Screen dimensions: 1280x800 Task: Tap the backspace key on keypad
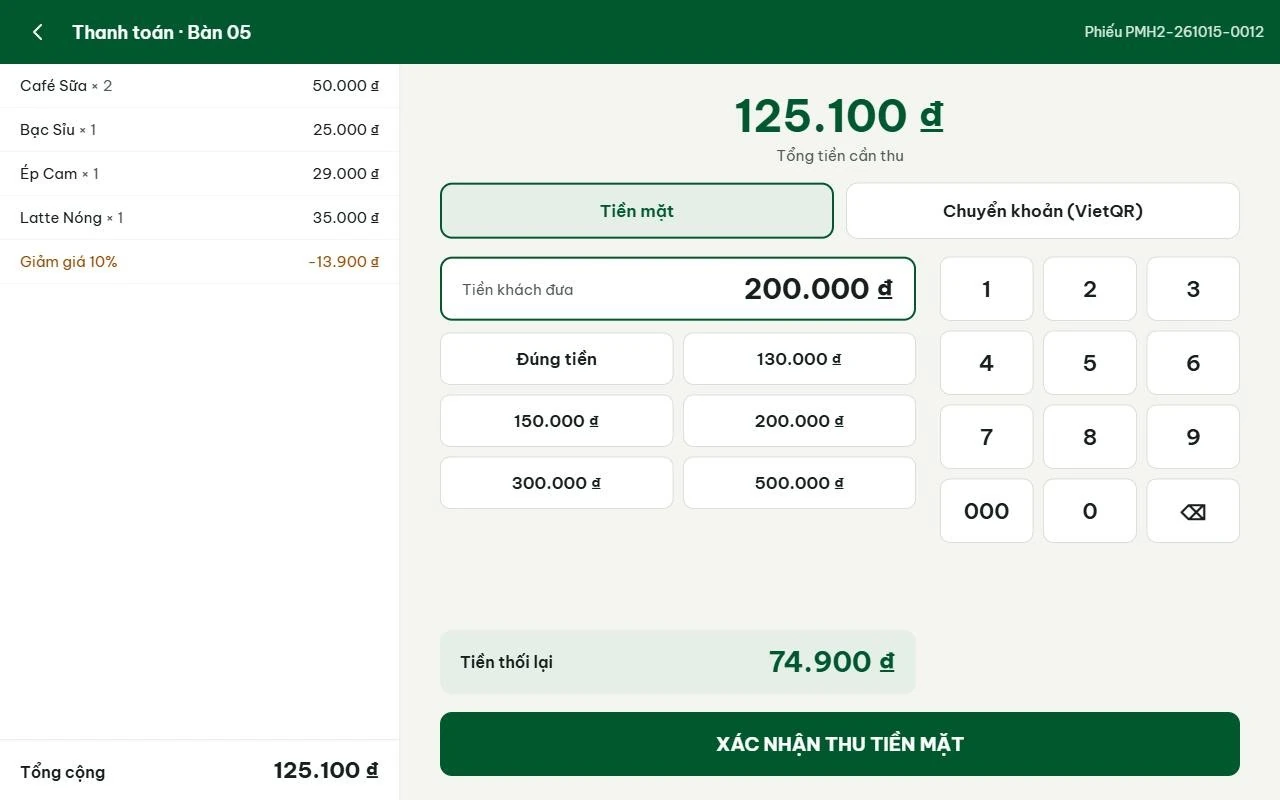tap(1193, 511)
